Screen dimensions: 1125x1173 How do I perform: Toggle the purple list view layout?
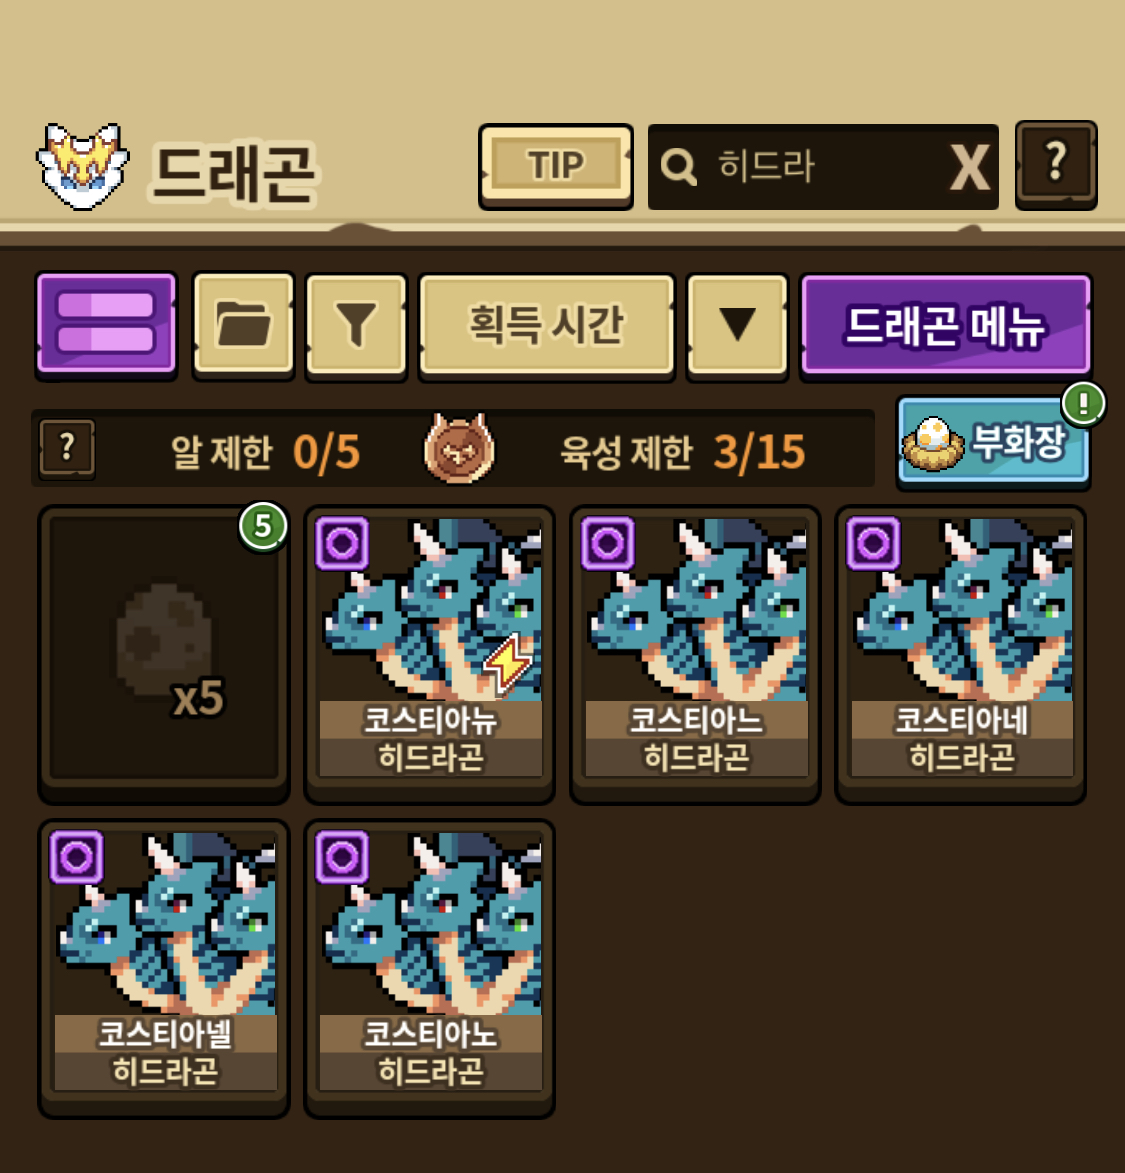106,324
